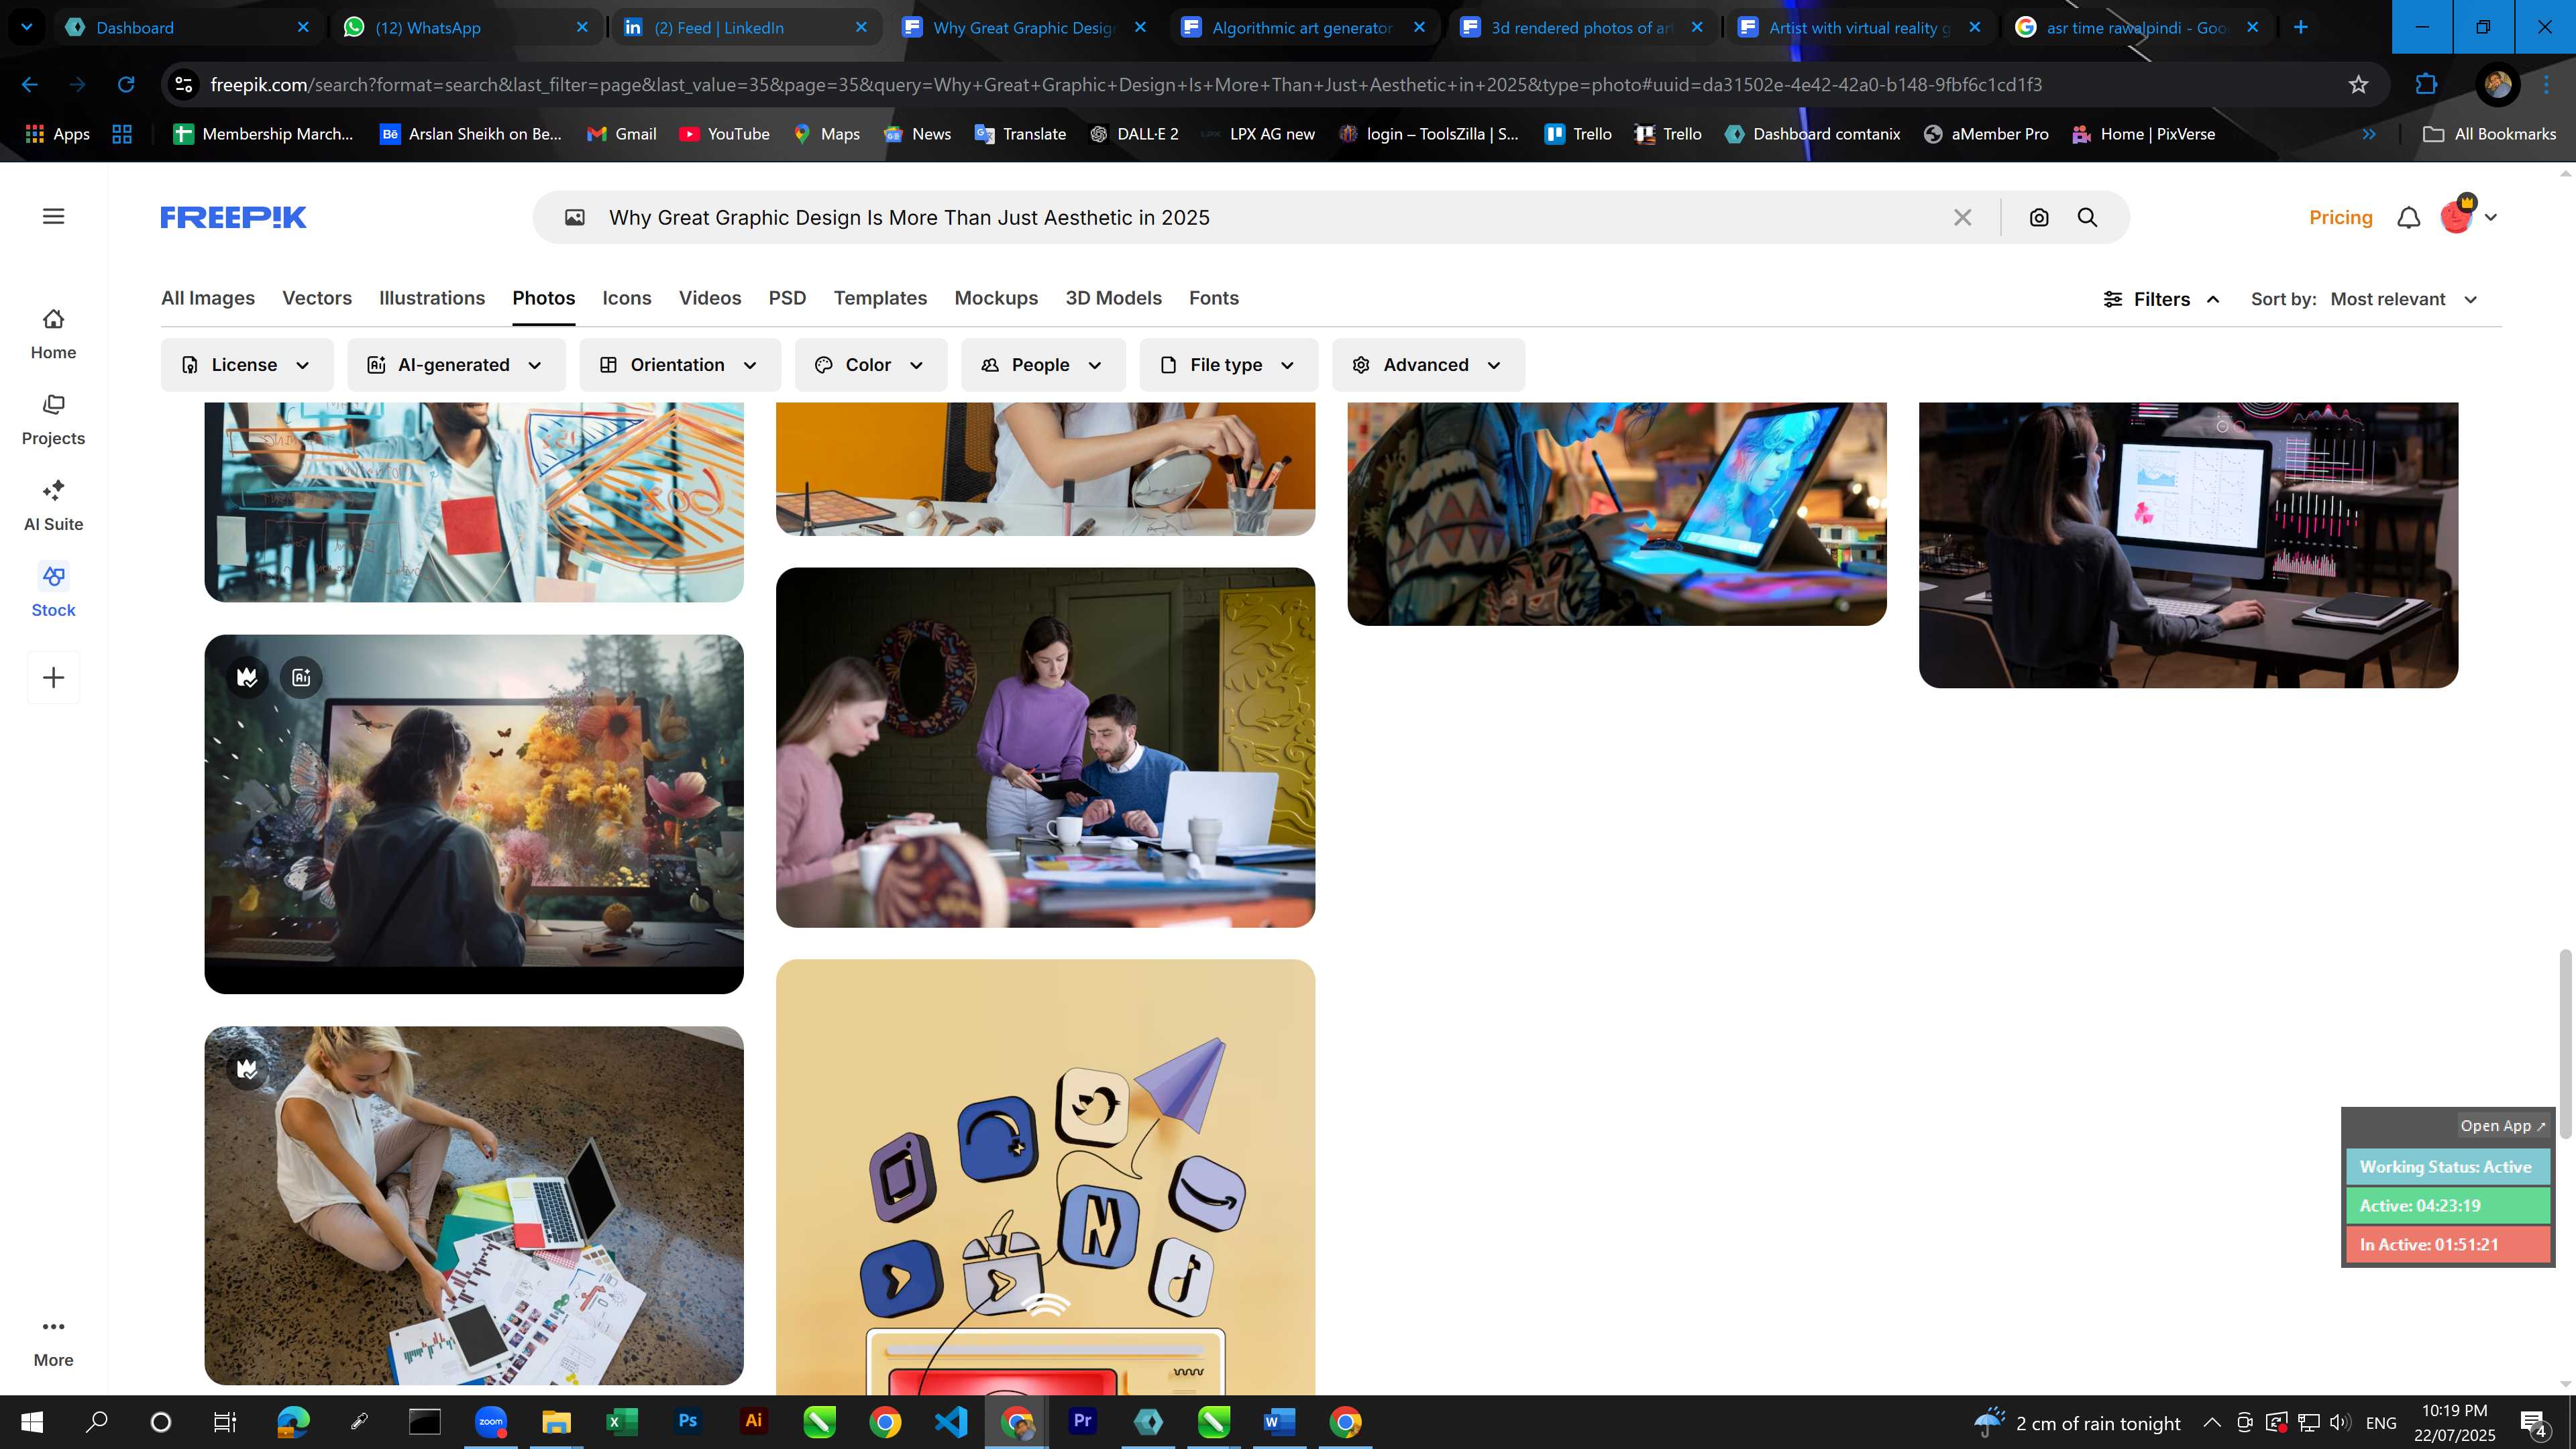Open Illustrator from taskbar
This screenshot has height=1449, width=2576.
(x=753, y=1421)
